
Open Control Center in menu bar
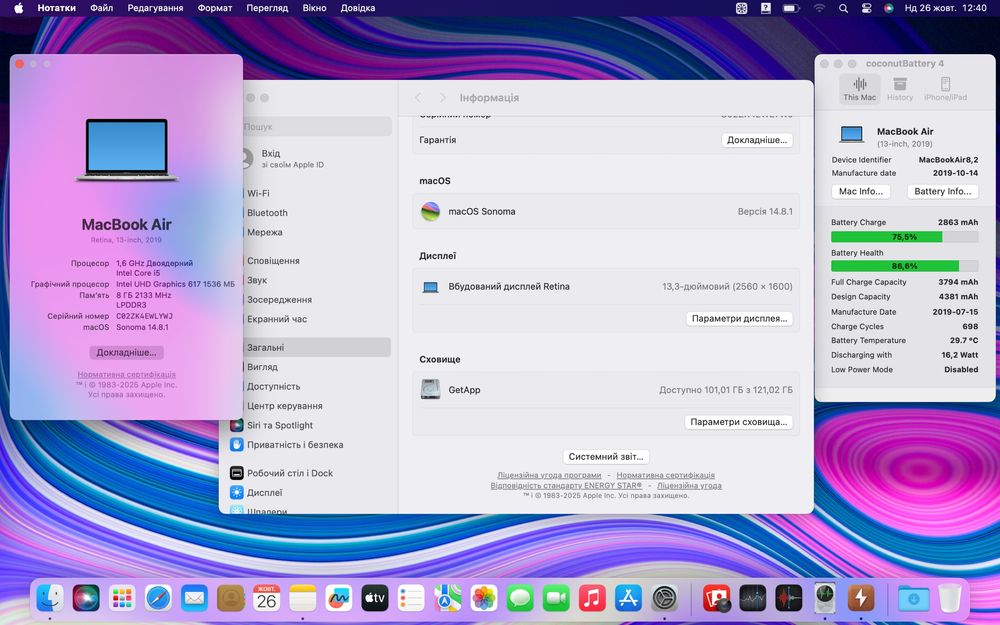click(866, 8)
